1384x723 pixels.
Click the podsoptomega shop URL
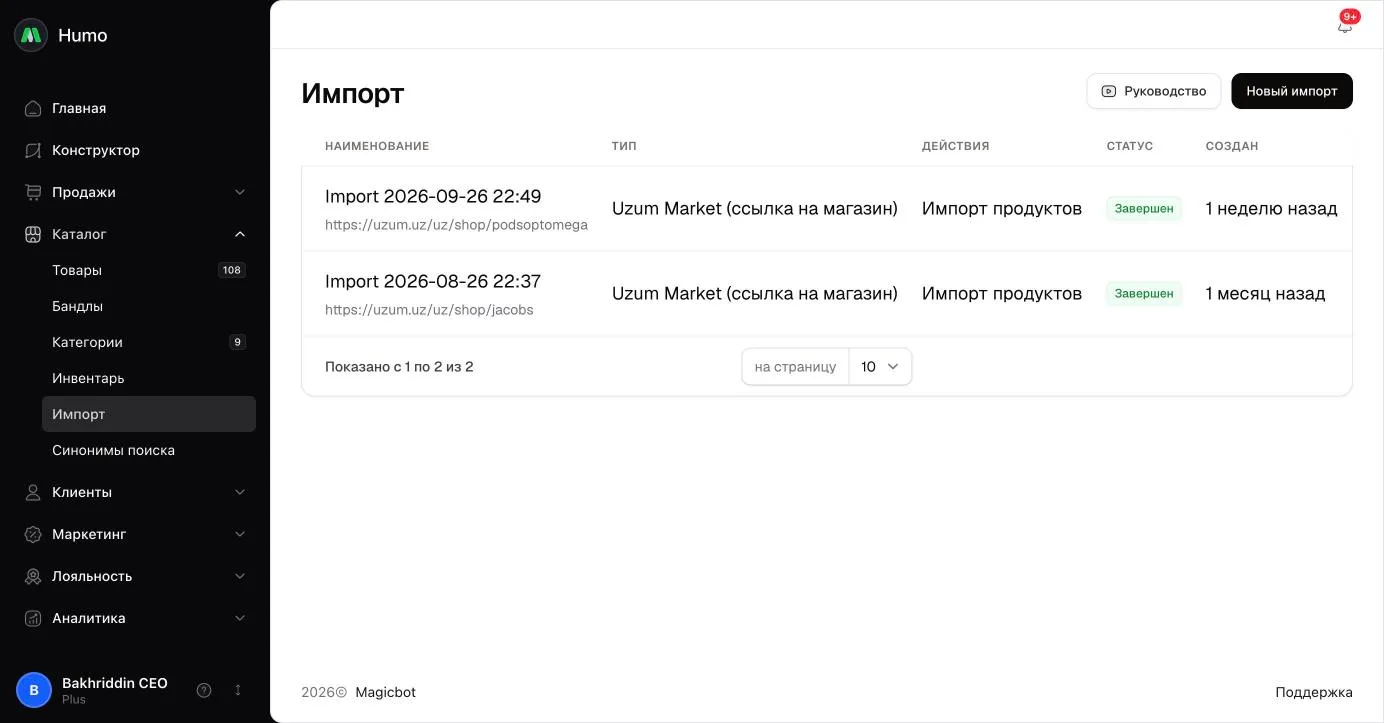point(456,225)
